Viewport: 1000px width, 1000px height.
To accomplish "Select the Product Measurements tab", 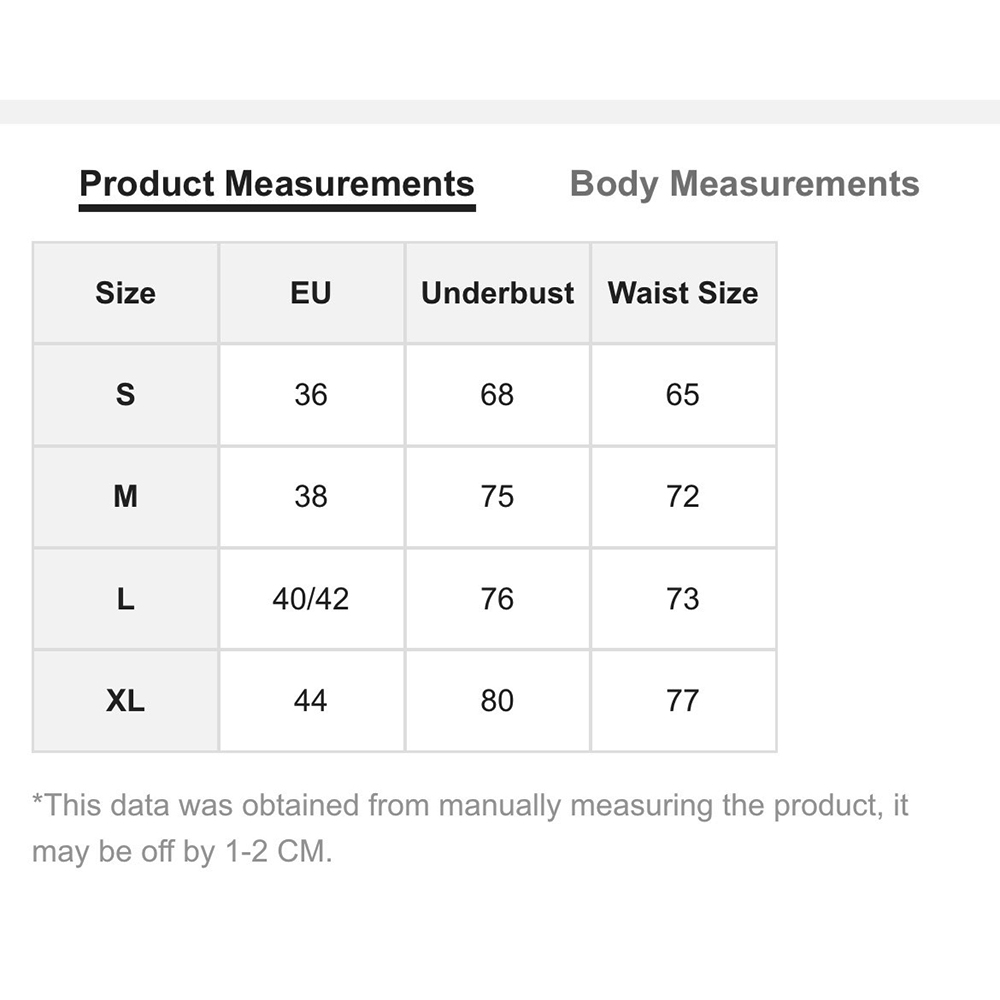I will [x=277, y=188].
